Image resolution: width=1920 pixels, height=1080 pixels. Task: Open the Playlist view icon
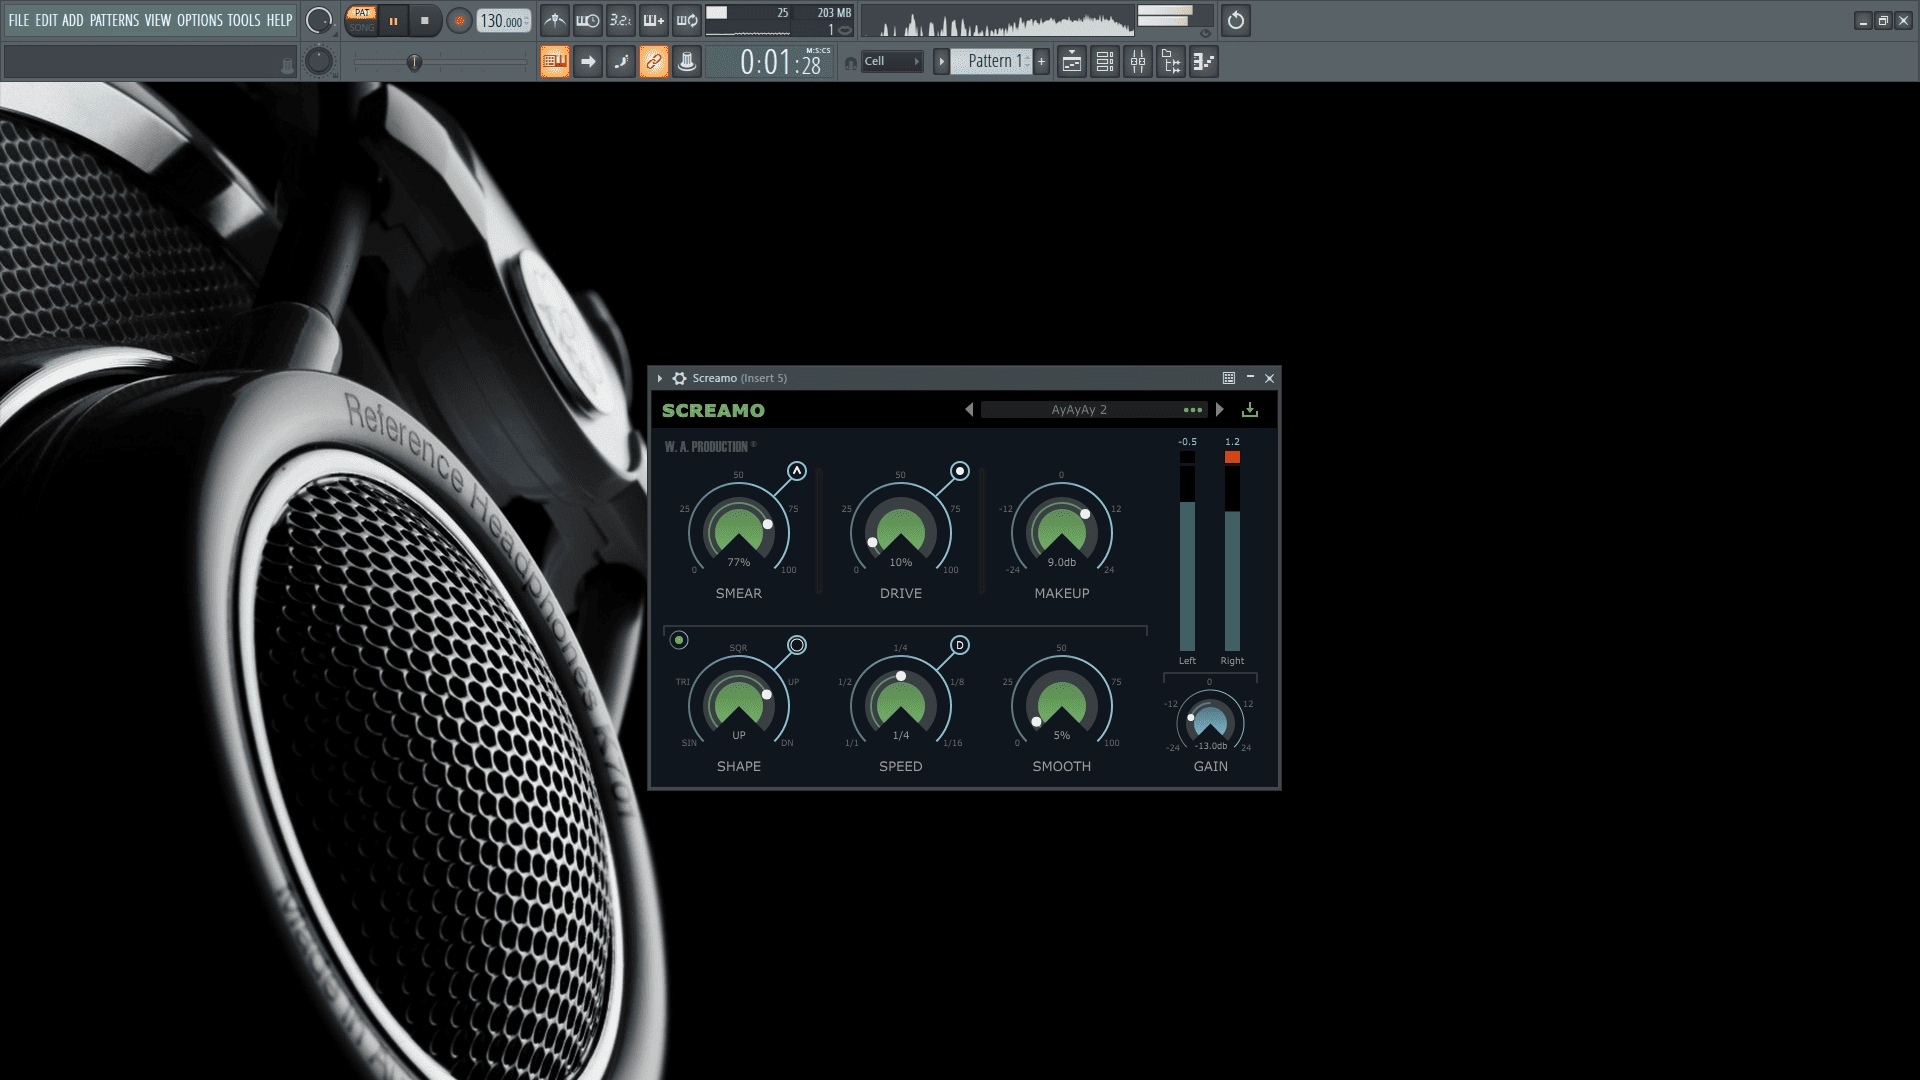click(x=1072, y=62)
